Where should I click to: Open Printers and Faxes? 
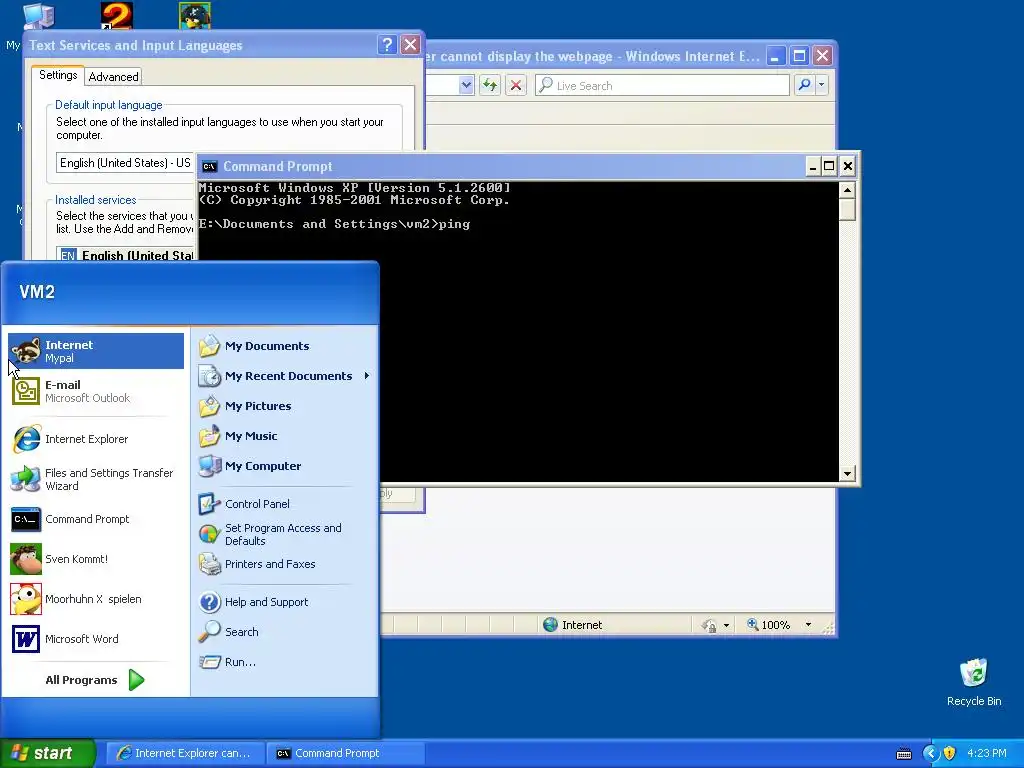tap(284, 564)
